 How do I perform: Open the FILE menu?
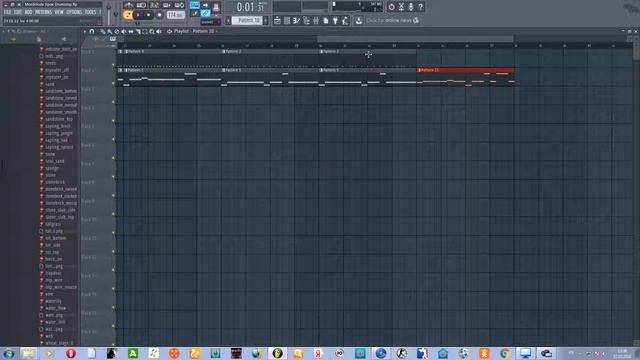coord(7,12)
